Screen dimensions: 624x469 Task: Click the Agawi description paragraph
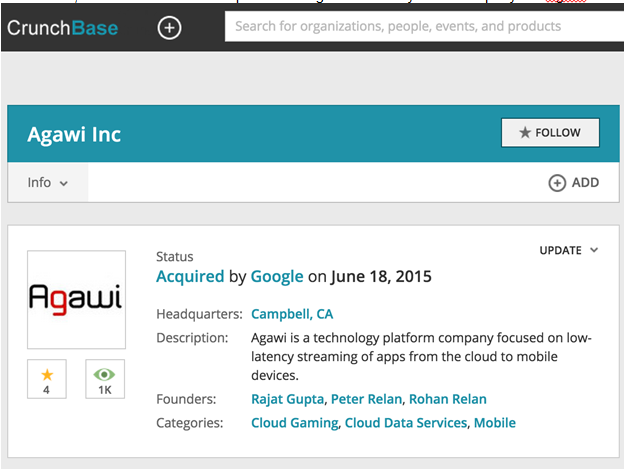(421, 356)
